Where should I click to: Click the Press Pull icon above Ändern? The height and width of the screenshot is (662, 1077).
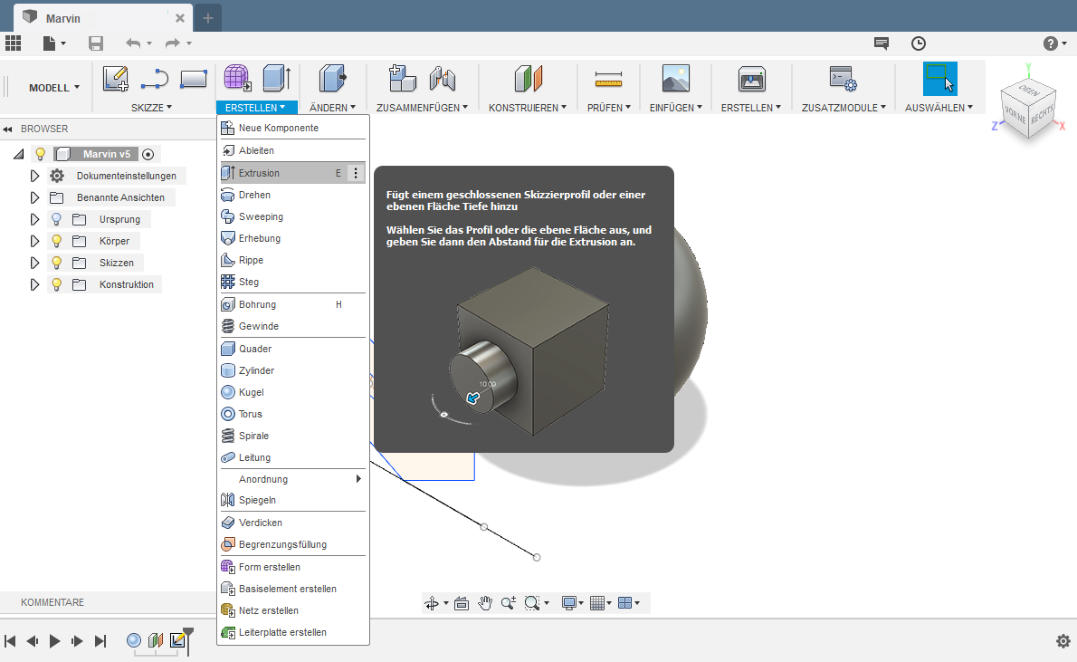(x=332, y=78)
